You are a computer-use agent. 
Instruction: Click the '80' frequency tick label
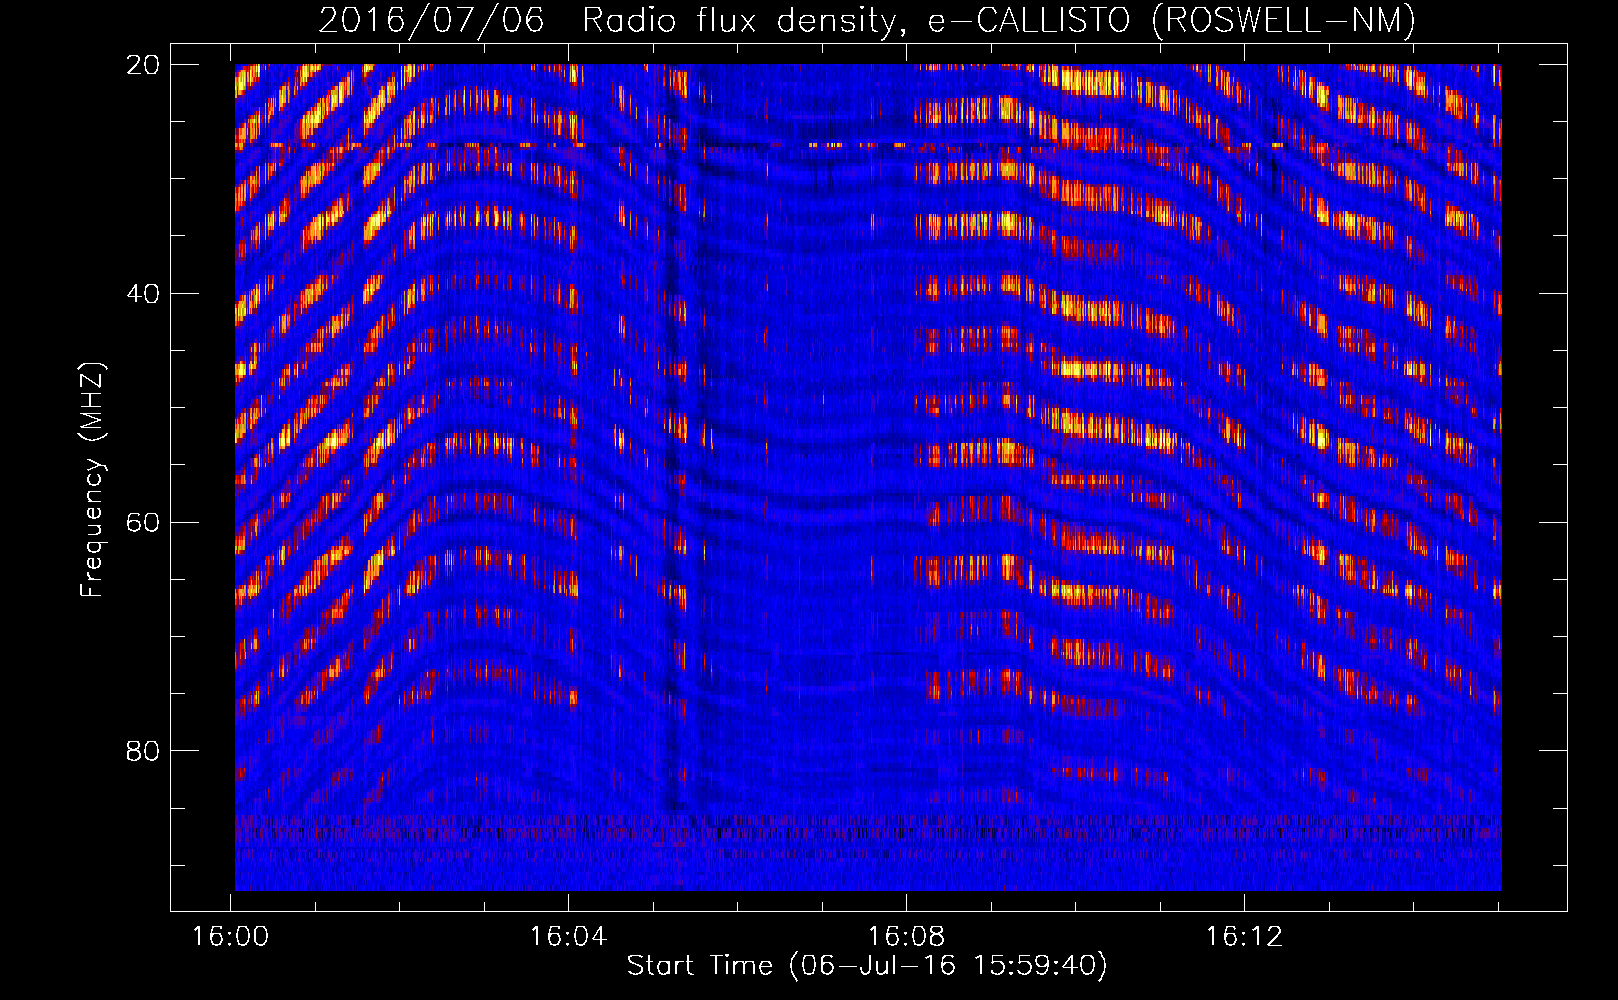142,751
